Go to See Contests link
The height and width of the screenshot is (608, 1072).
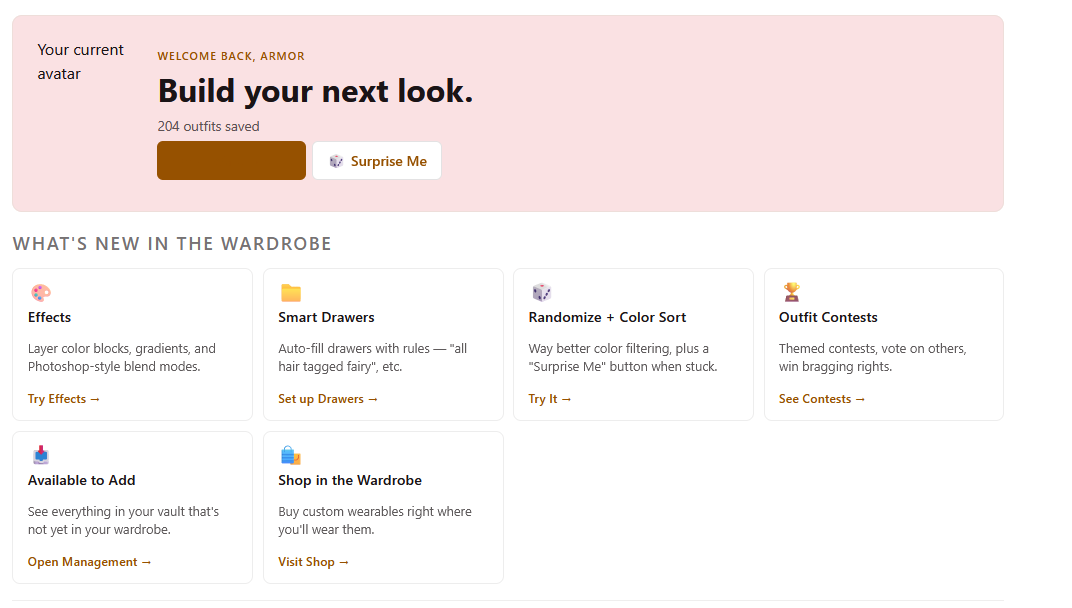pos(822,399)
